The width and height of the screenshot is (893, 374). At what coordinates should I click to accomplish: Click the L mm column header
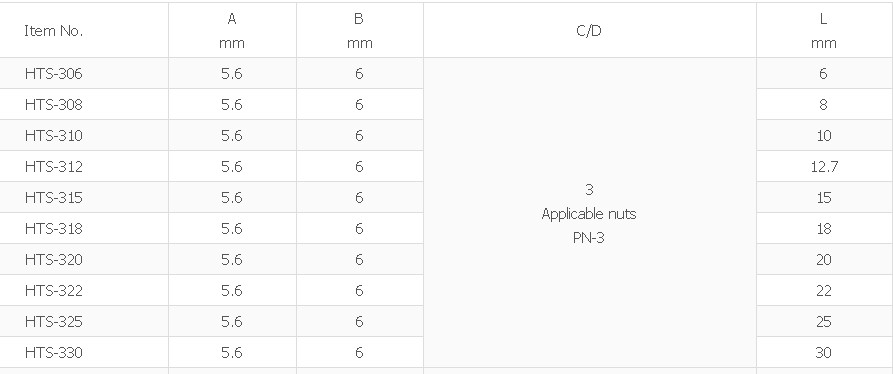tap(824, 31)
